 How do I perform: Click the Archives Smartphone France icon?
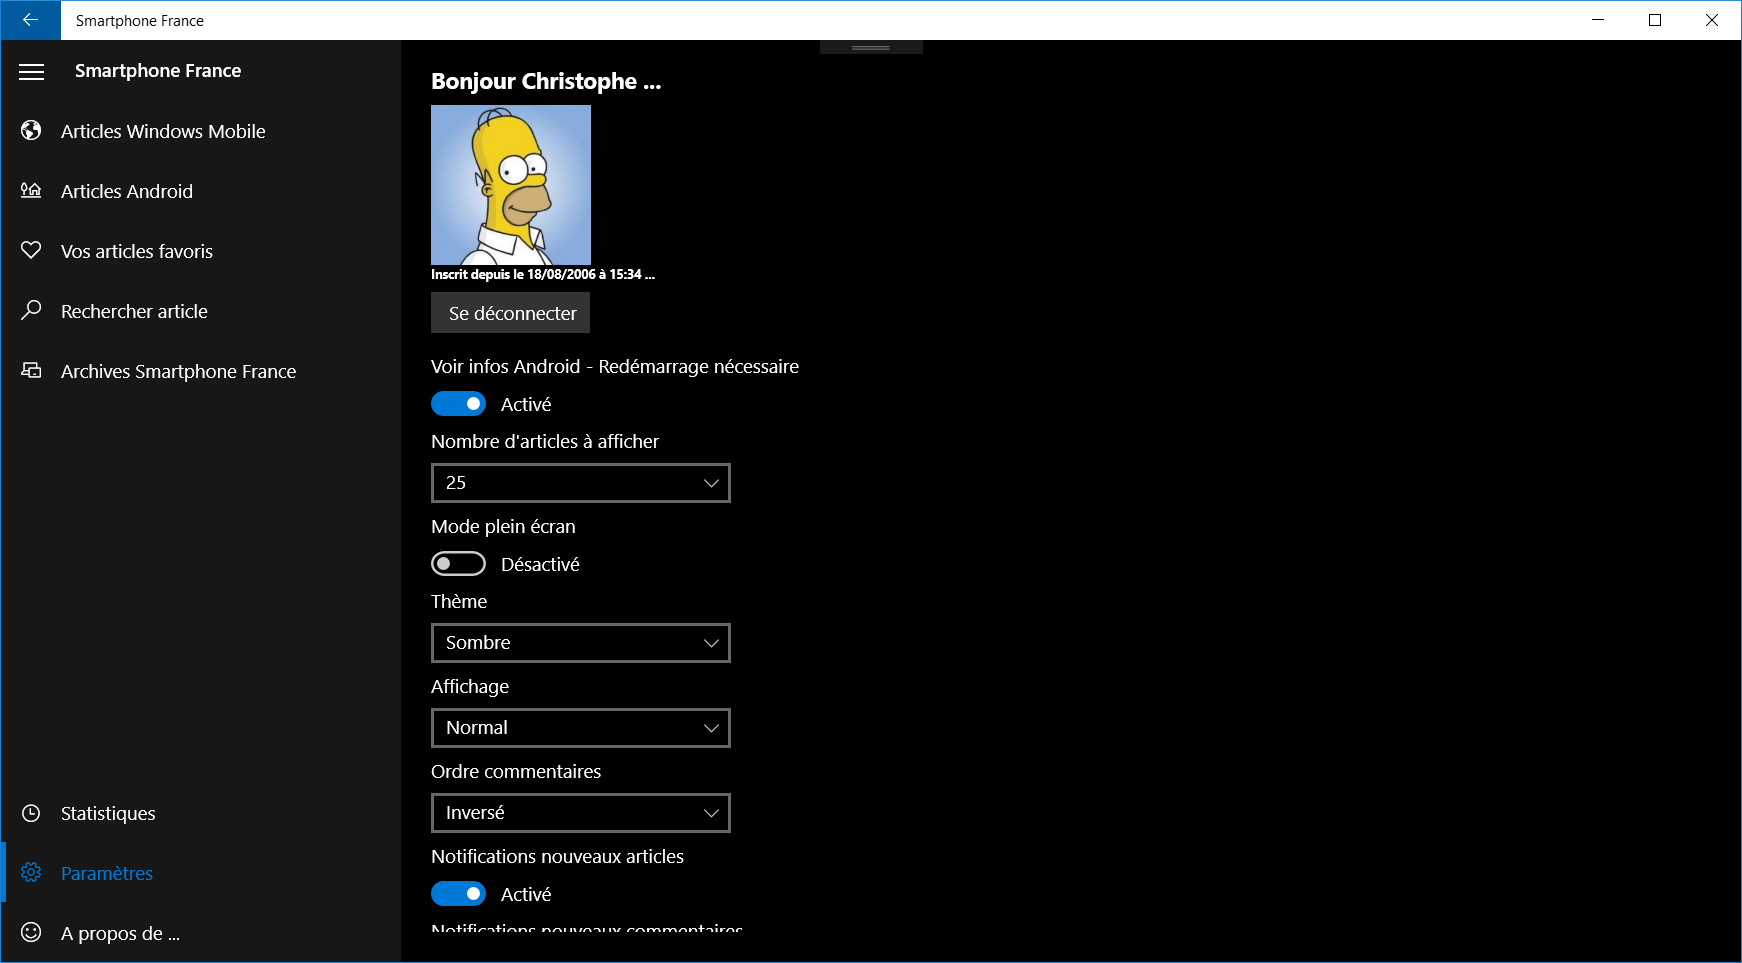[32, 370]
